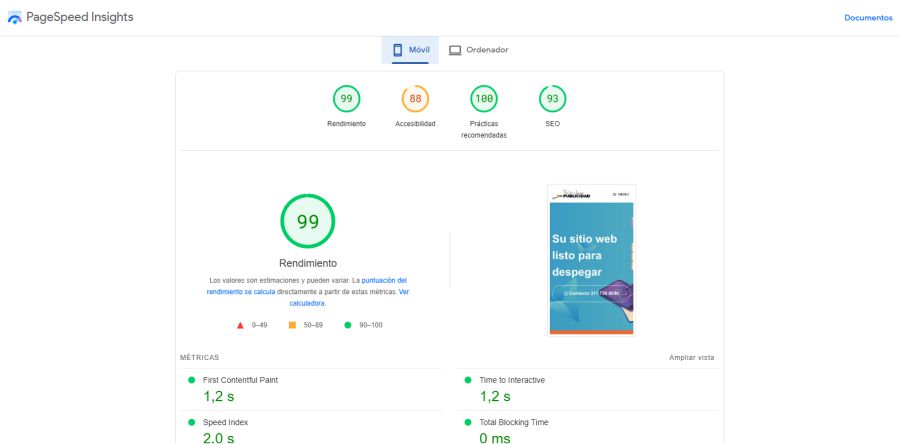Click the green circle 90–100 legend
This screenshot has height=444, width=900.
click(x=347, y=325)
